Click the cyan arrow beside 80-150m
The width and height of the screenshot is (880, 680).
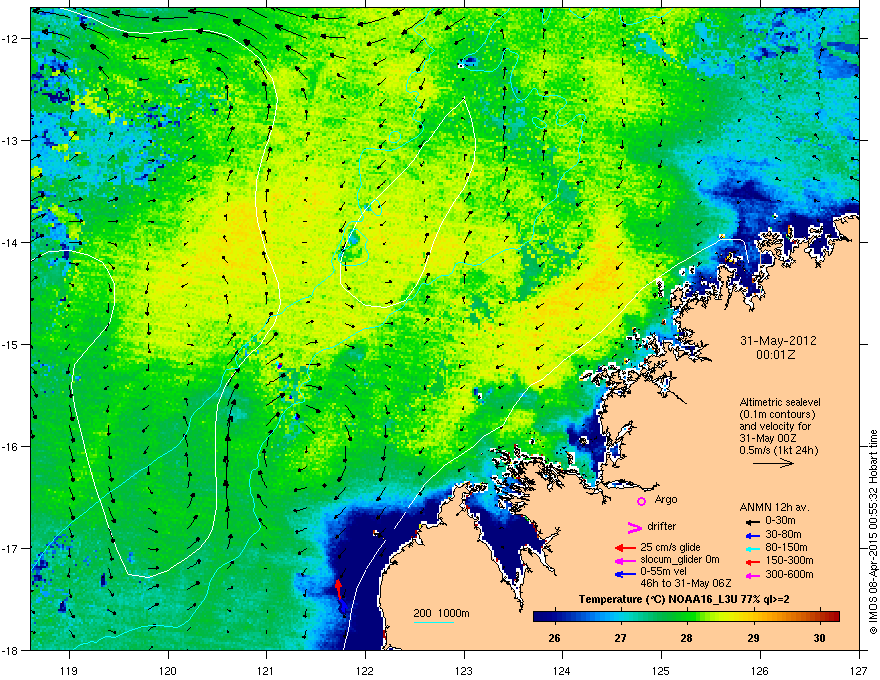[x=752, y=548]
